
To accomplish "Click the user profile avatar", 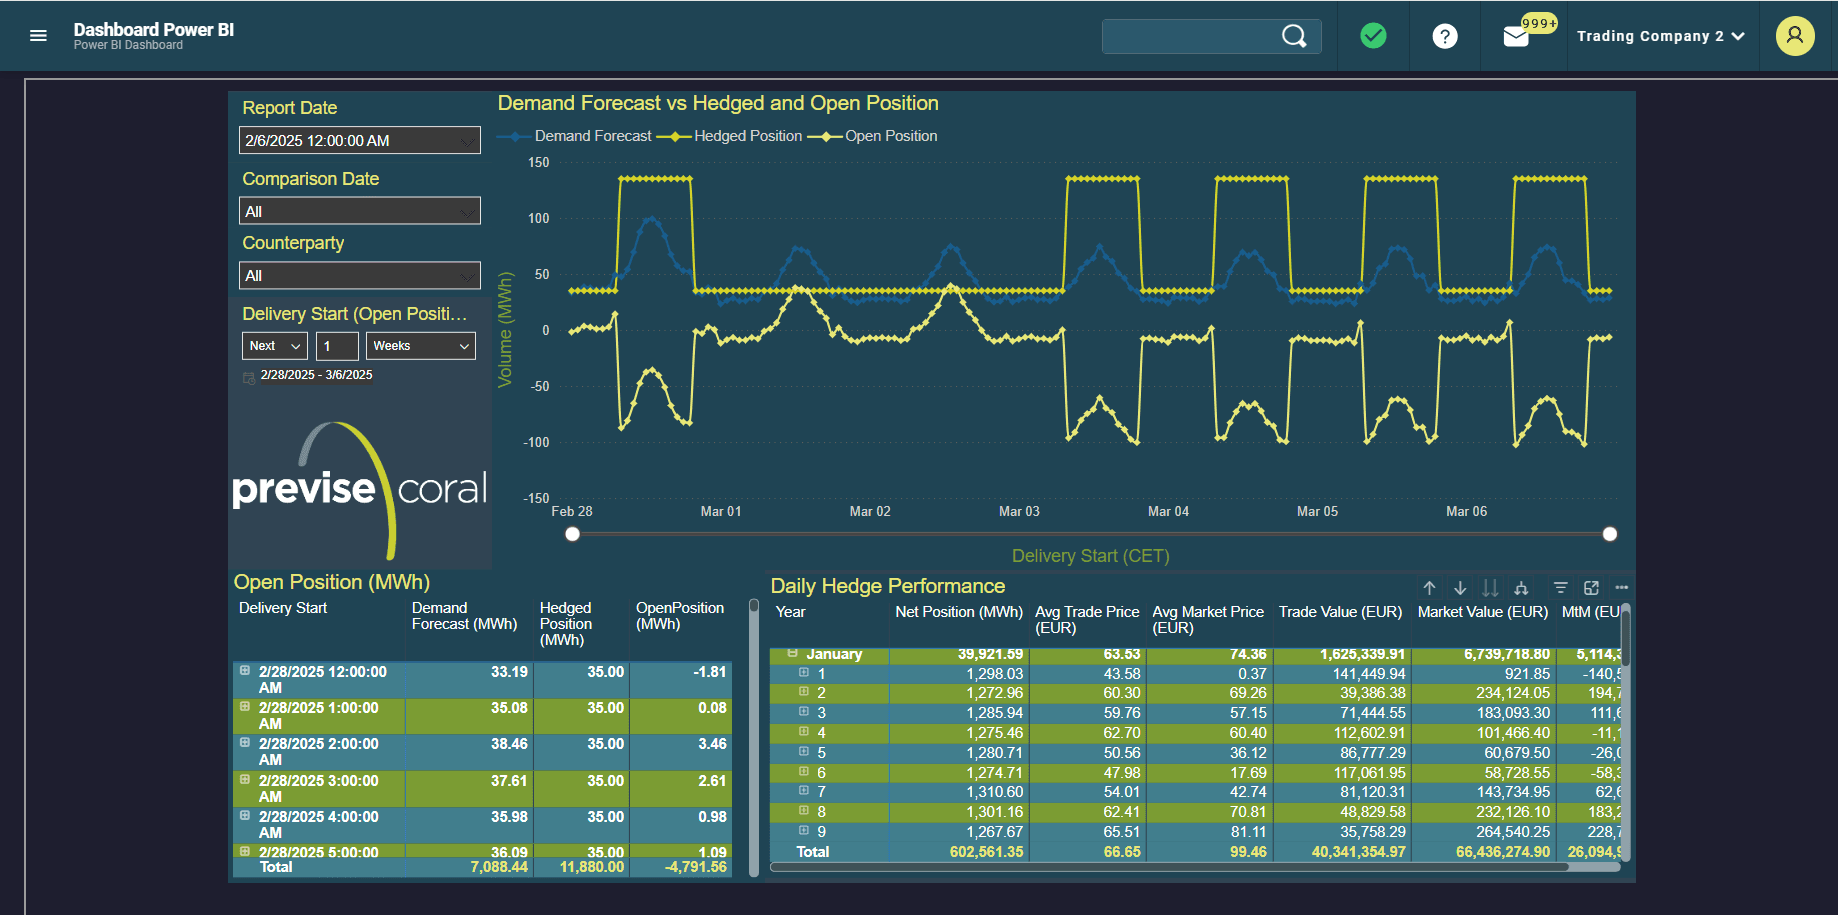I will [1795, 35].
